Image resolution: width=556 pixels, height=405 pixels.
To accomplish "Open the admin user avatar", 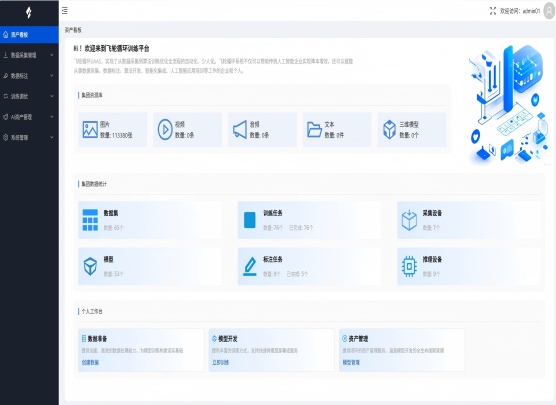I will 549,11.
